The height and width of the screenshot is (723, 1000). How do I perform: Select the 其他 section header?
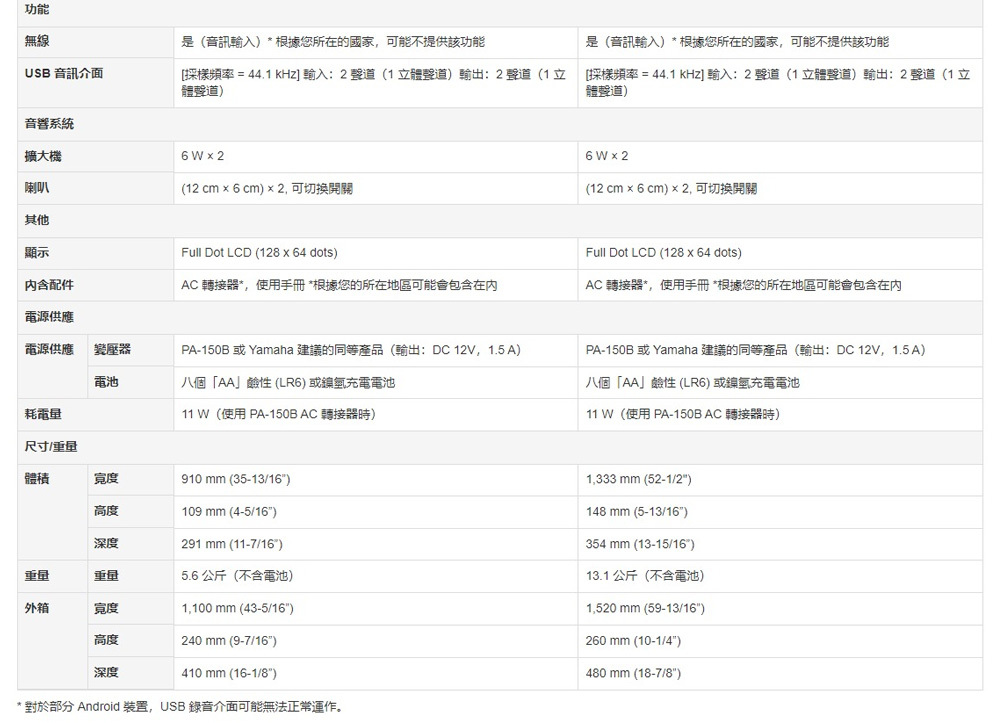[x=37, y=220]
